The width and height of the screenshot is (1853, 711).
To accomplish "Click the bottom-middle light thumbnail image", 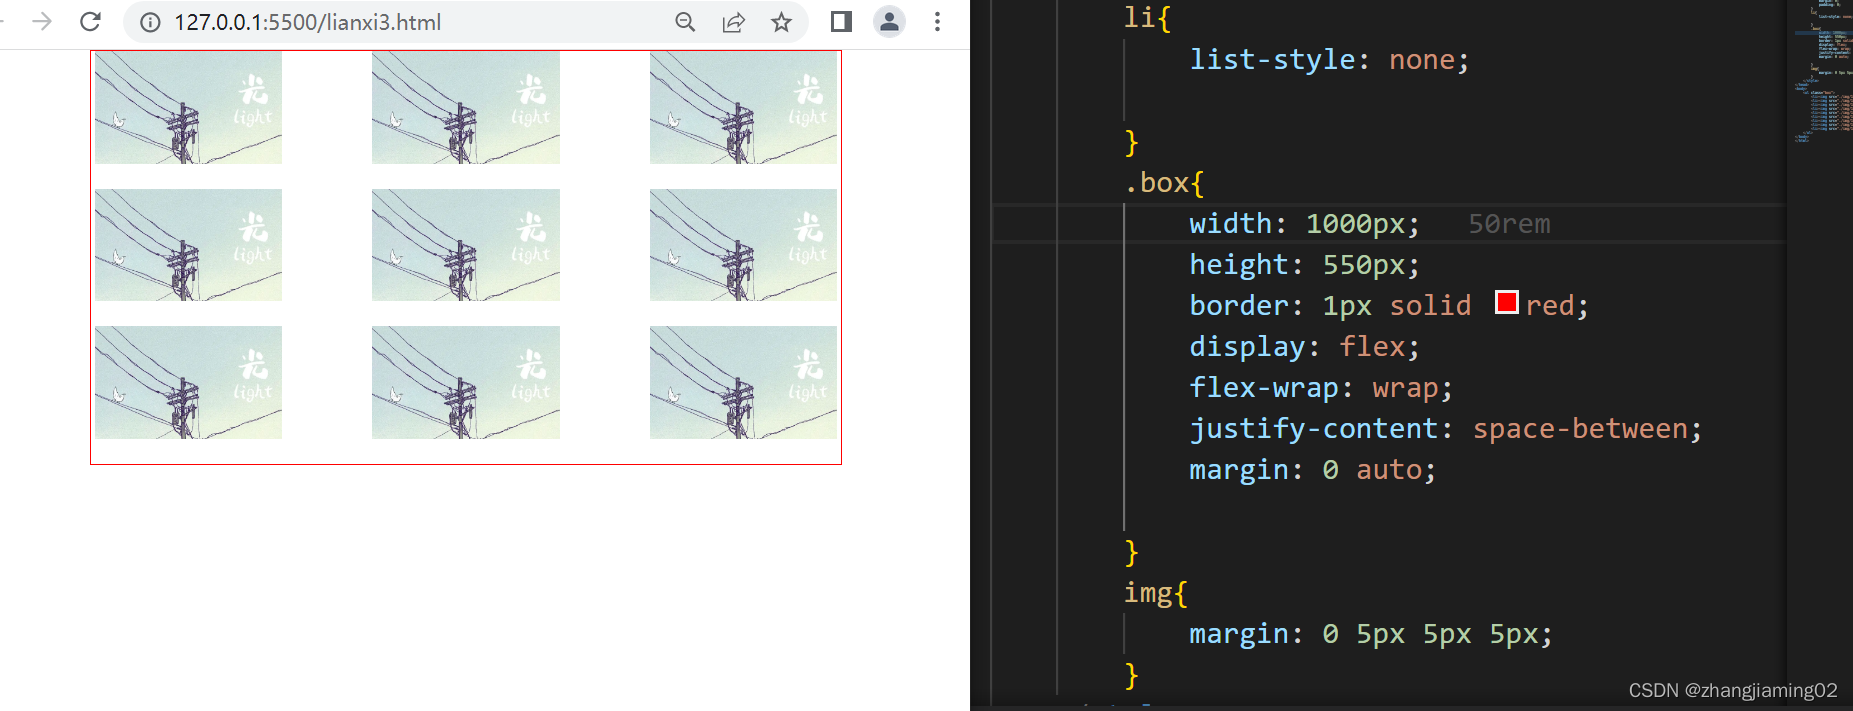I will (466, 382).
